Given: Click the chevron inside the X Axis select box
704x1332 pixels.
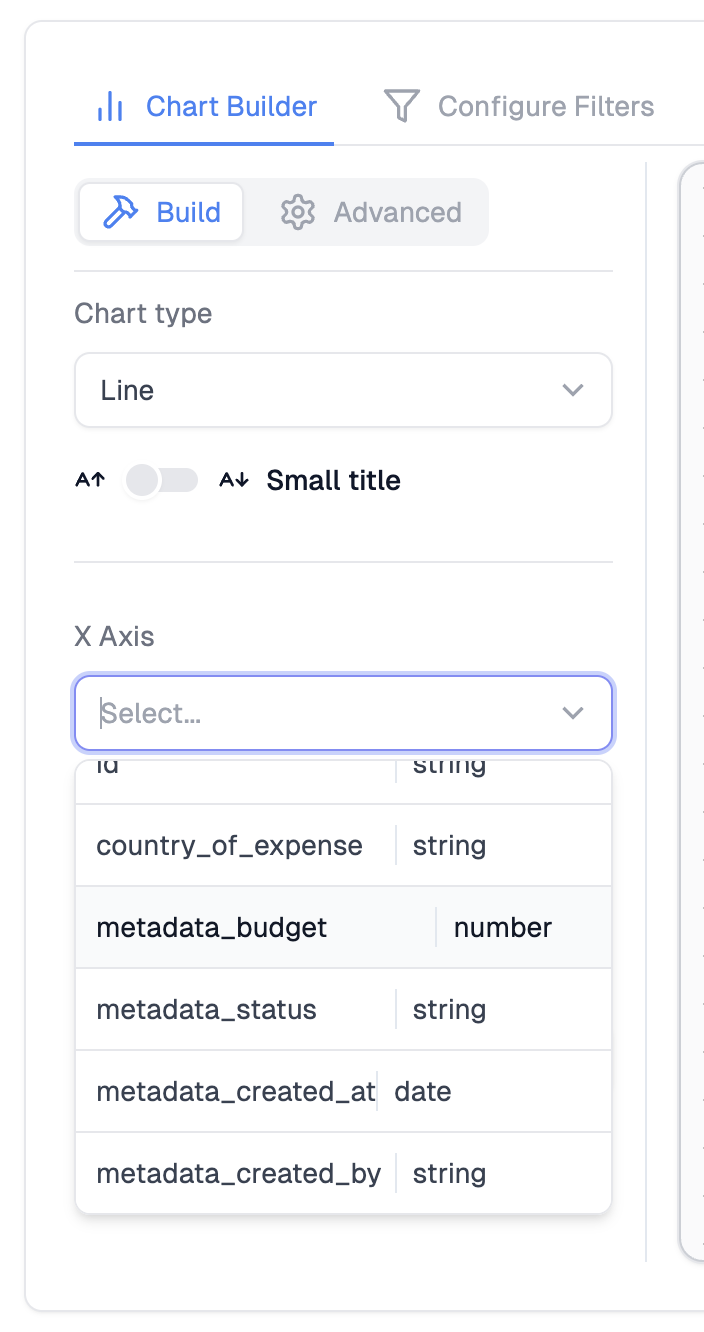Looking at the screenshot, I should 573,713.
